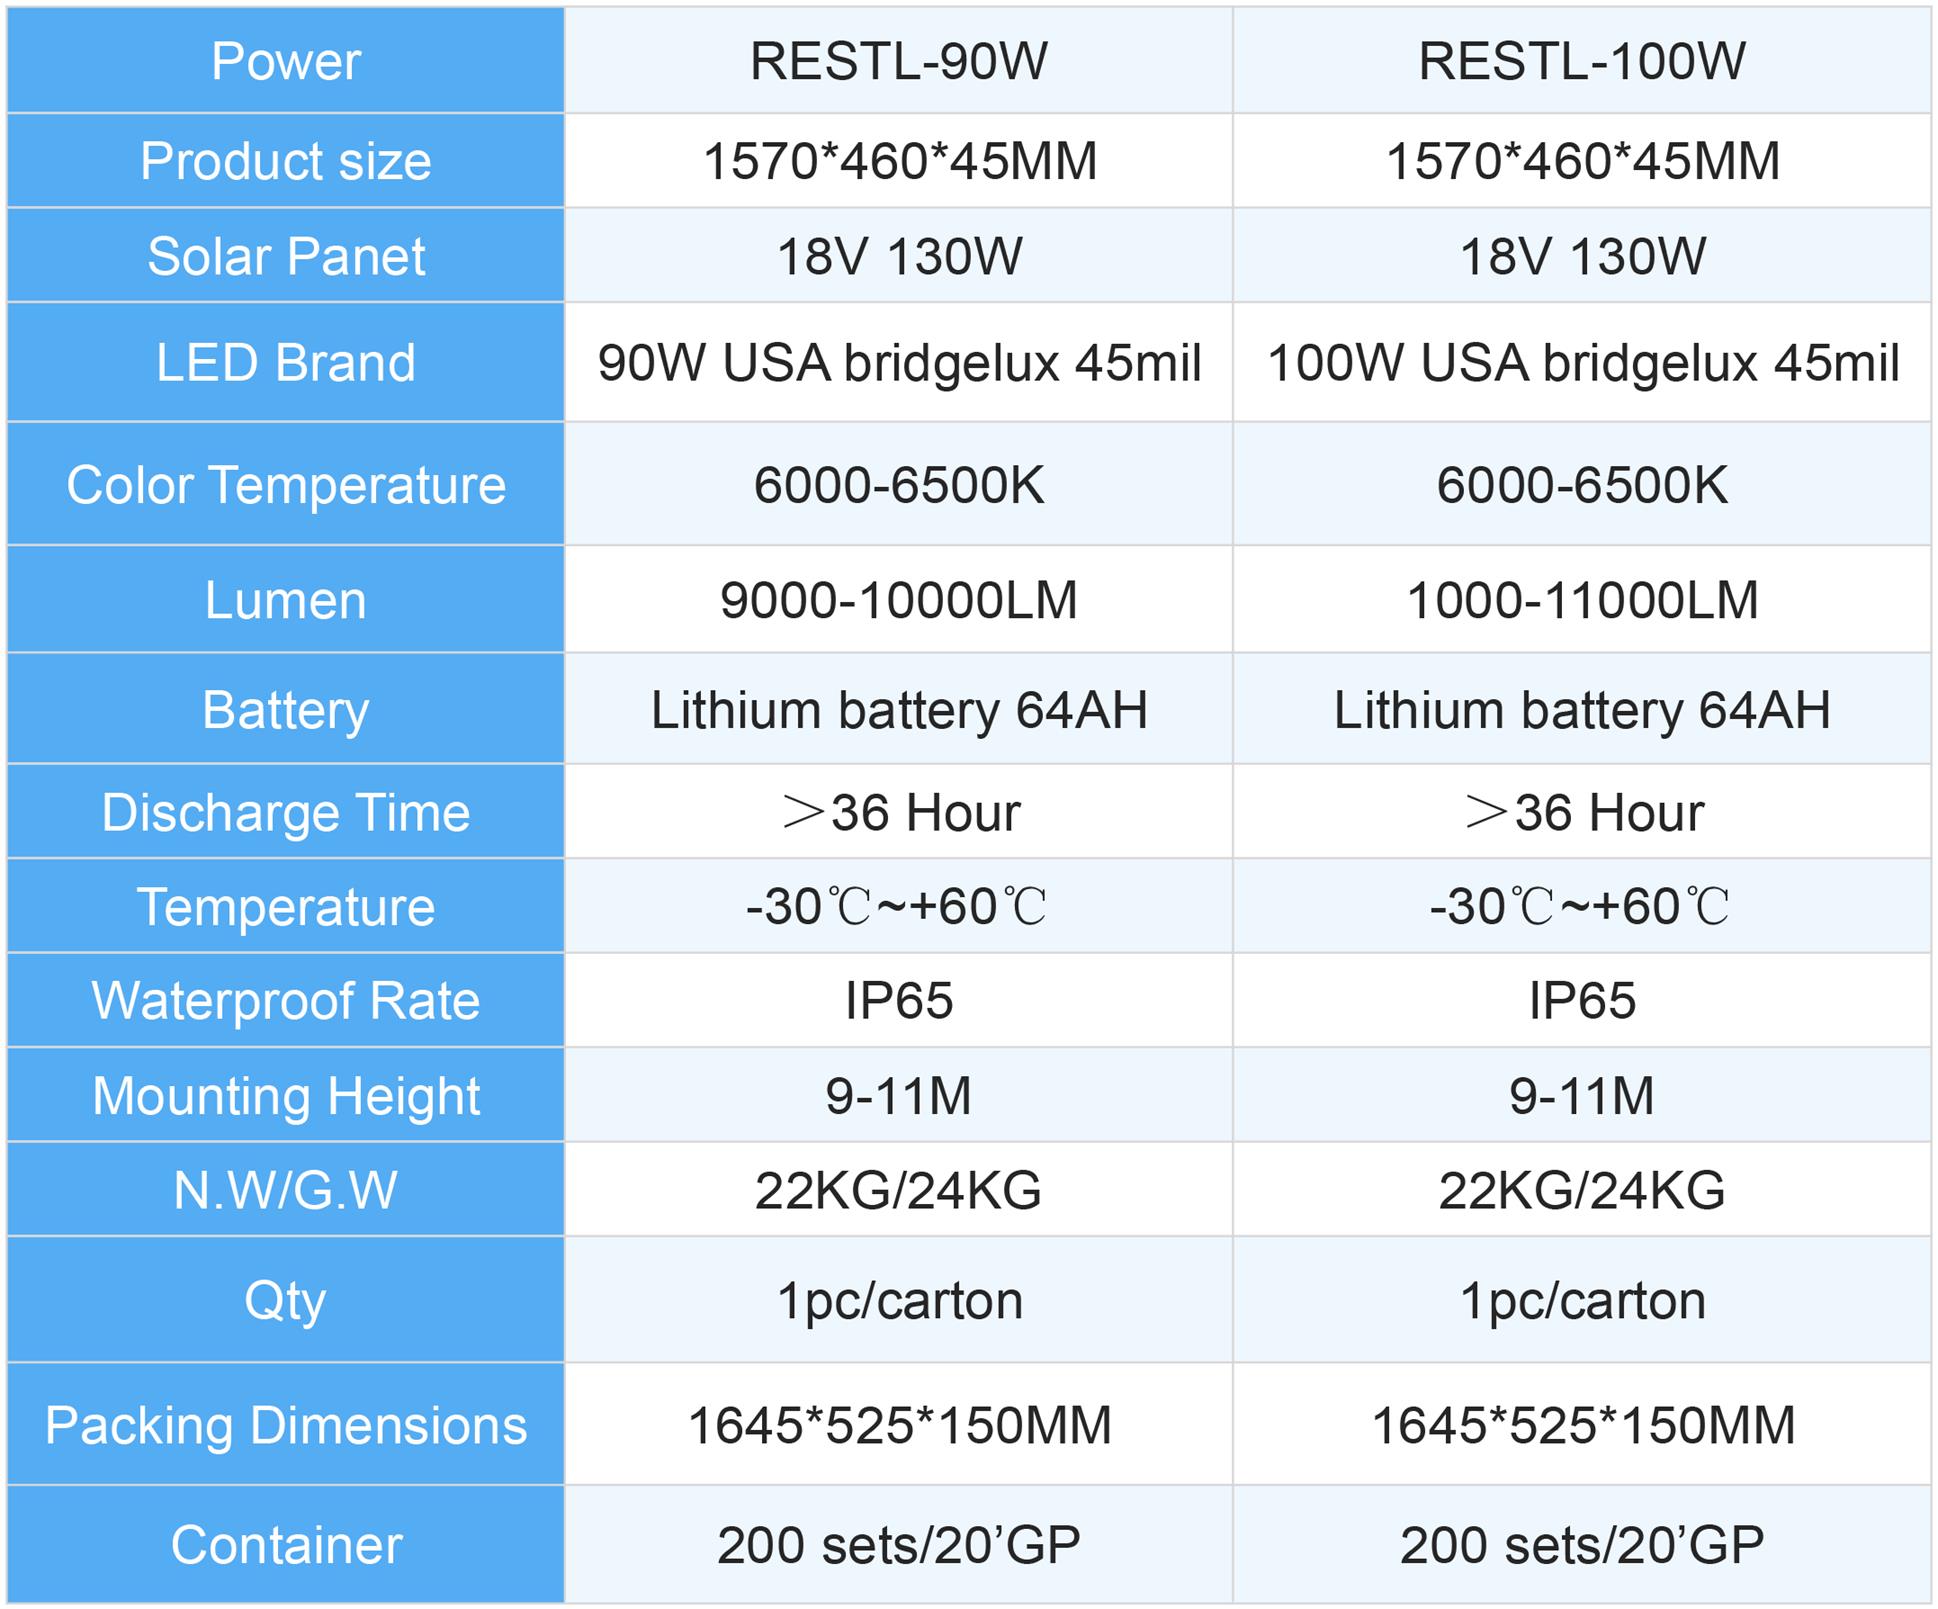Select the 'Discharge Time' row label
1938x1609 pixels.
(x=286, y=811)
